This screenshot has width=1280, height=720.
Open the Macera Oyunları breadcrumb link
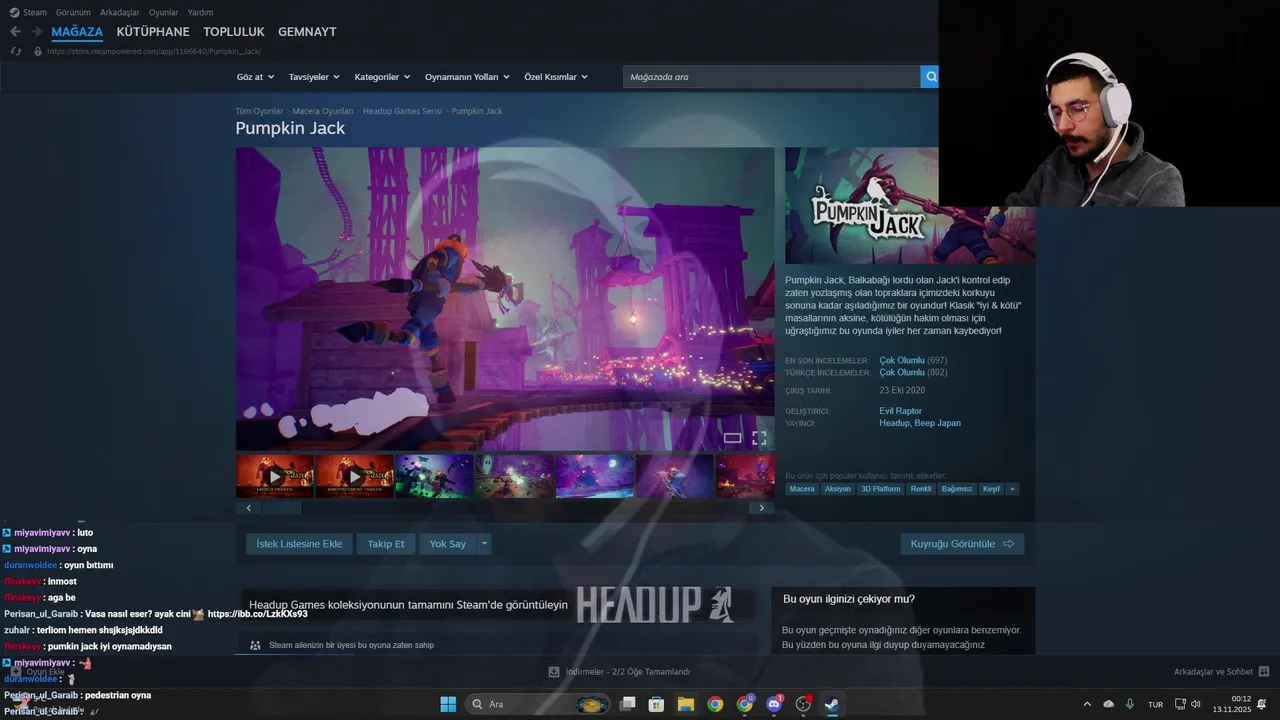click(323, 111)
